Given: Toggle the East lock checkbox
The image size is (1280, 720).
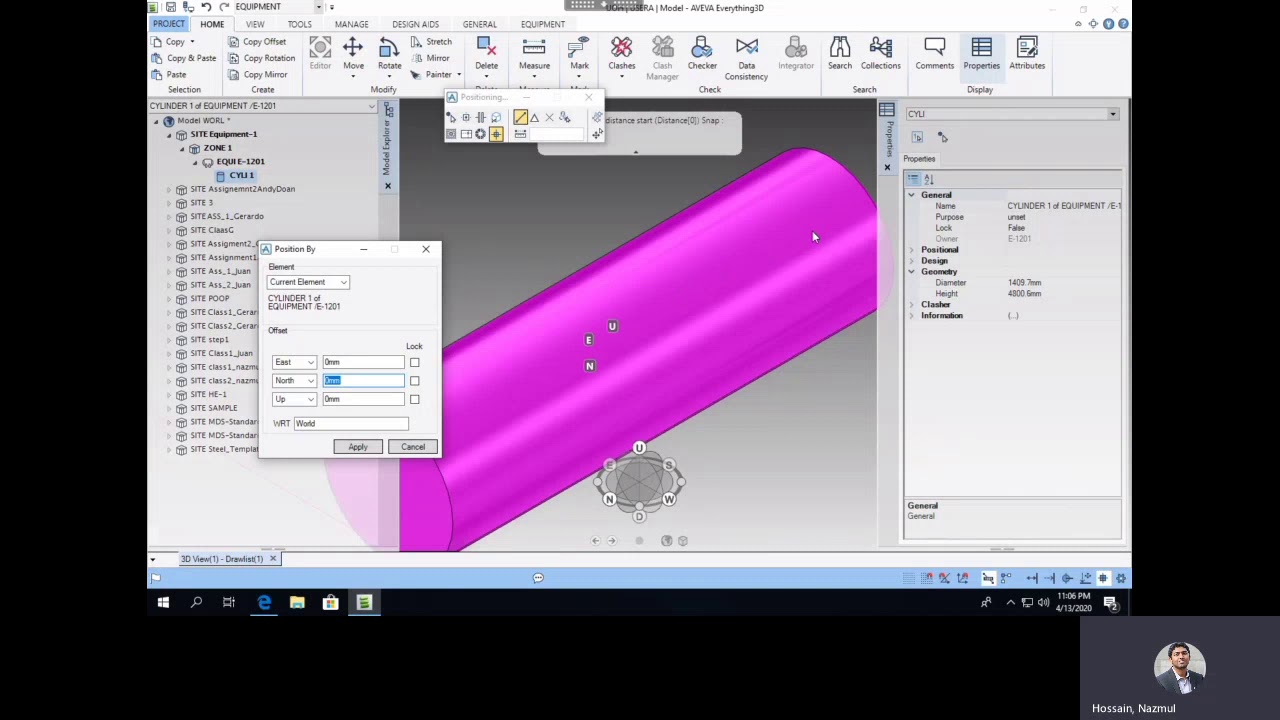Looking at the screenshot, I should point(414,362).
